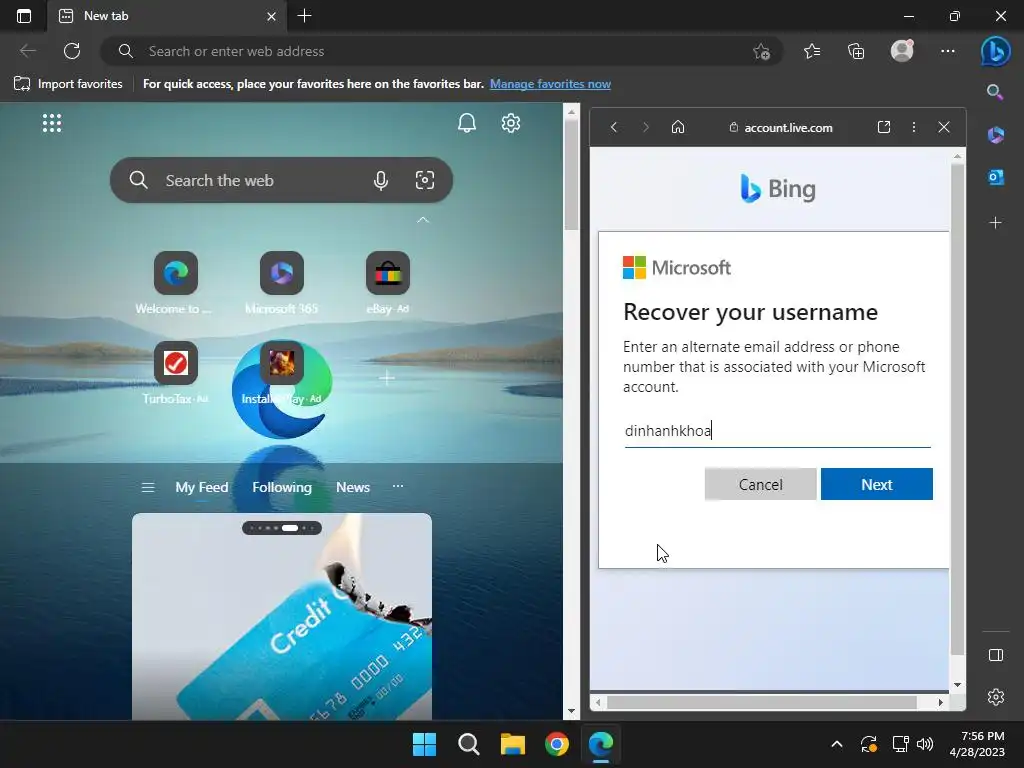Open the Microsoft 365 quick link tile
Screen dimensions: 1024x768
pyautogui.click(x=281, y=283)
